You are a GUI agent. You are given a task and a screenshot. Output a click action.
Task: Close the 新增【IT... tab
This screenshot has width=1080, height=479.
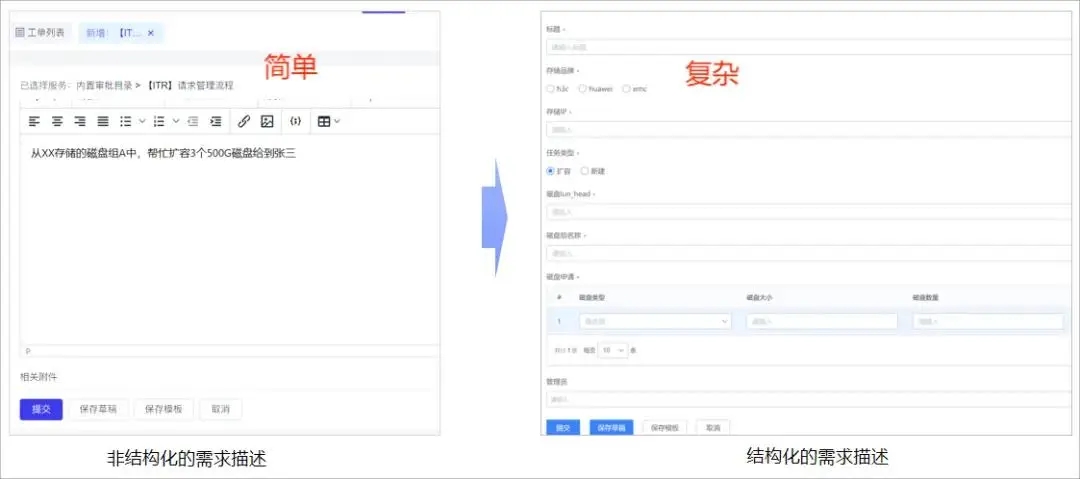[x=151, y=33]
